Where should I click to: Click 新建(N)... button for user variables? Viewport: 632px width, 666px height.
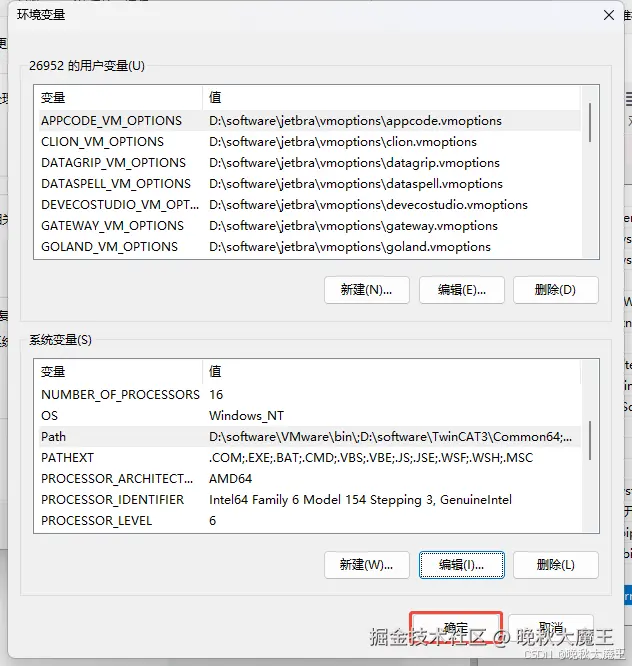[367, 290]
